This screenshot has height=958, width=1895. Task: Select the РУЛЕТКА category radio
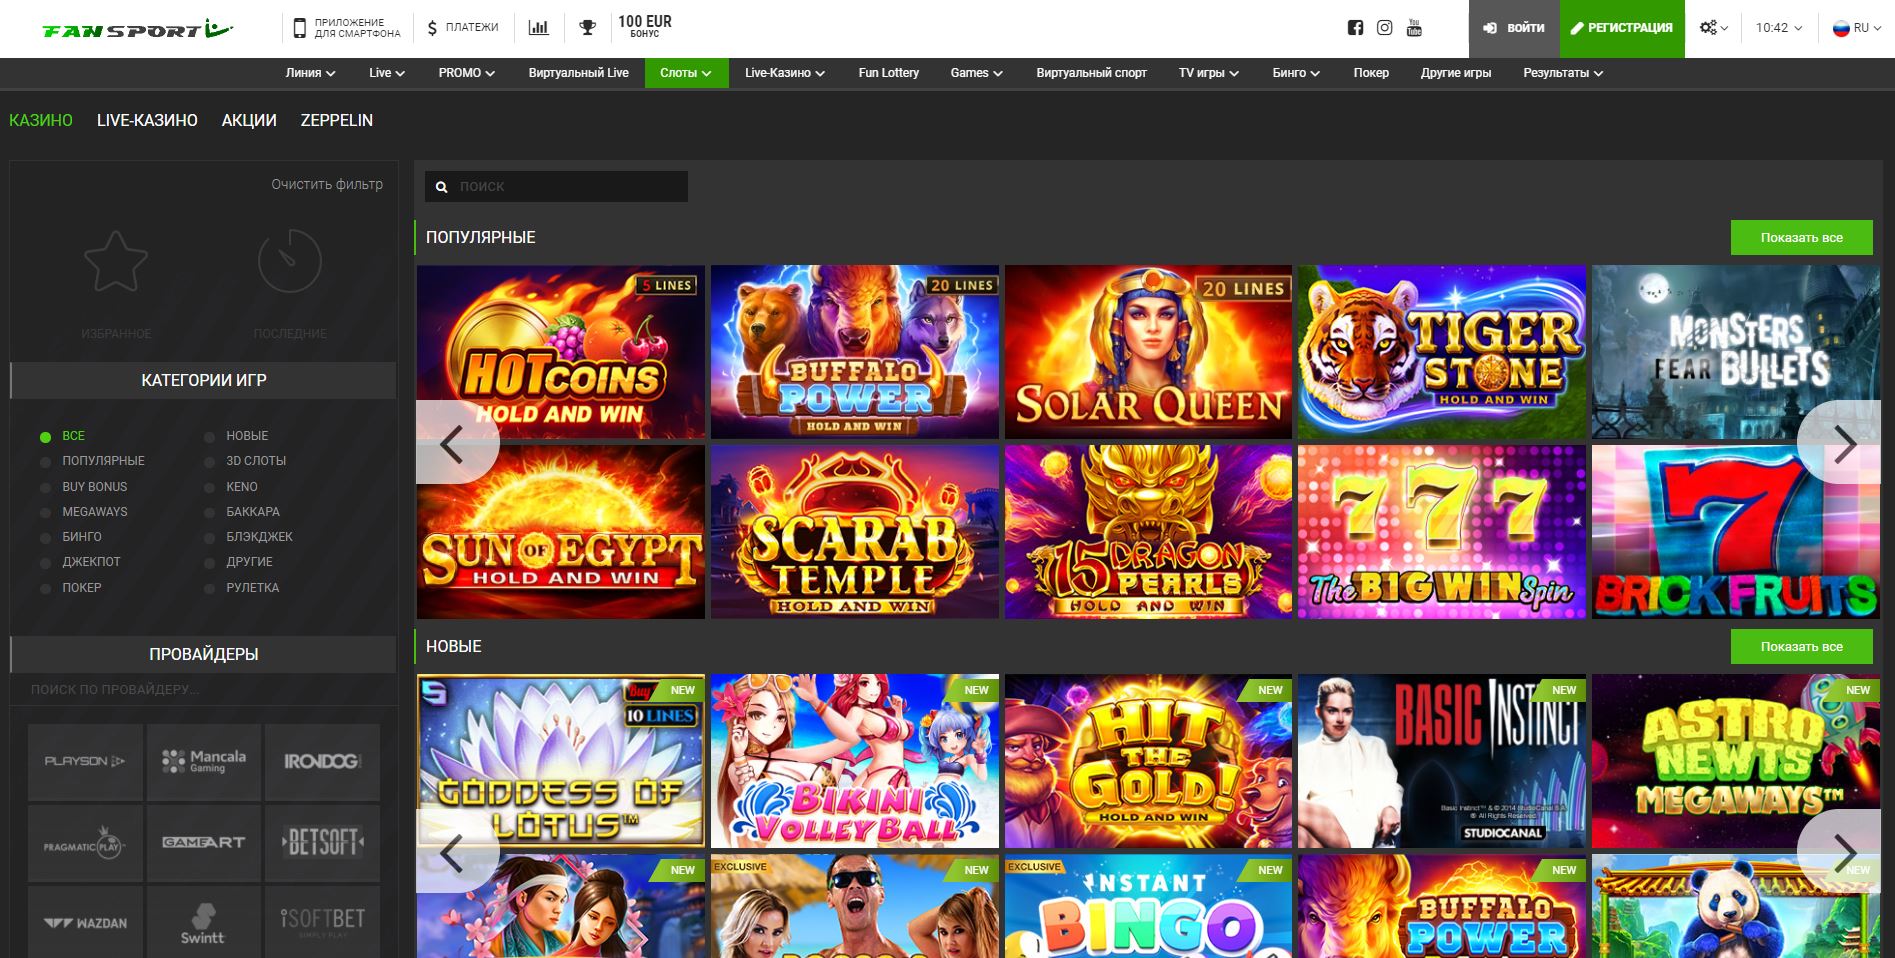pos(209,589)
